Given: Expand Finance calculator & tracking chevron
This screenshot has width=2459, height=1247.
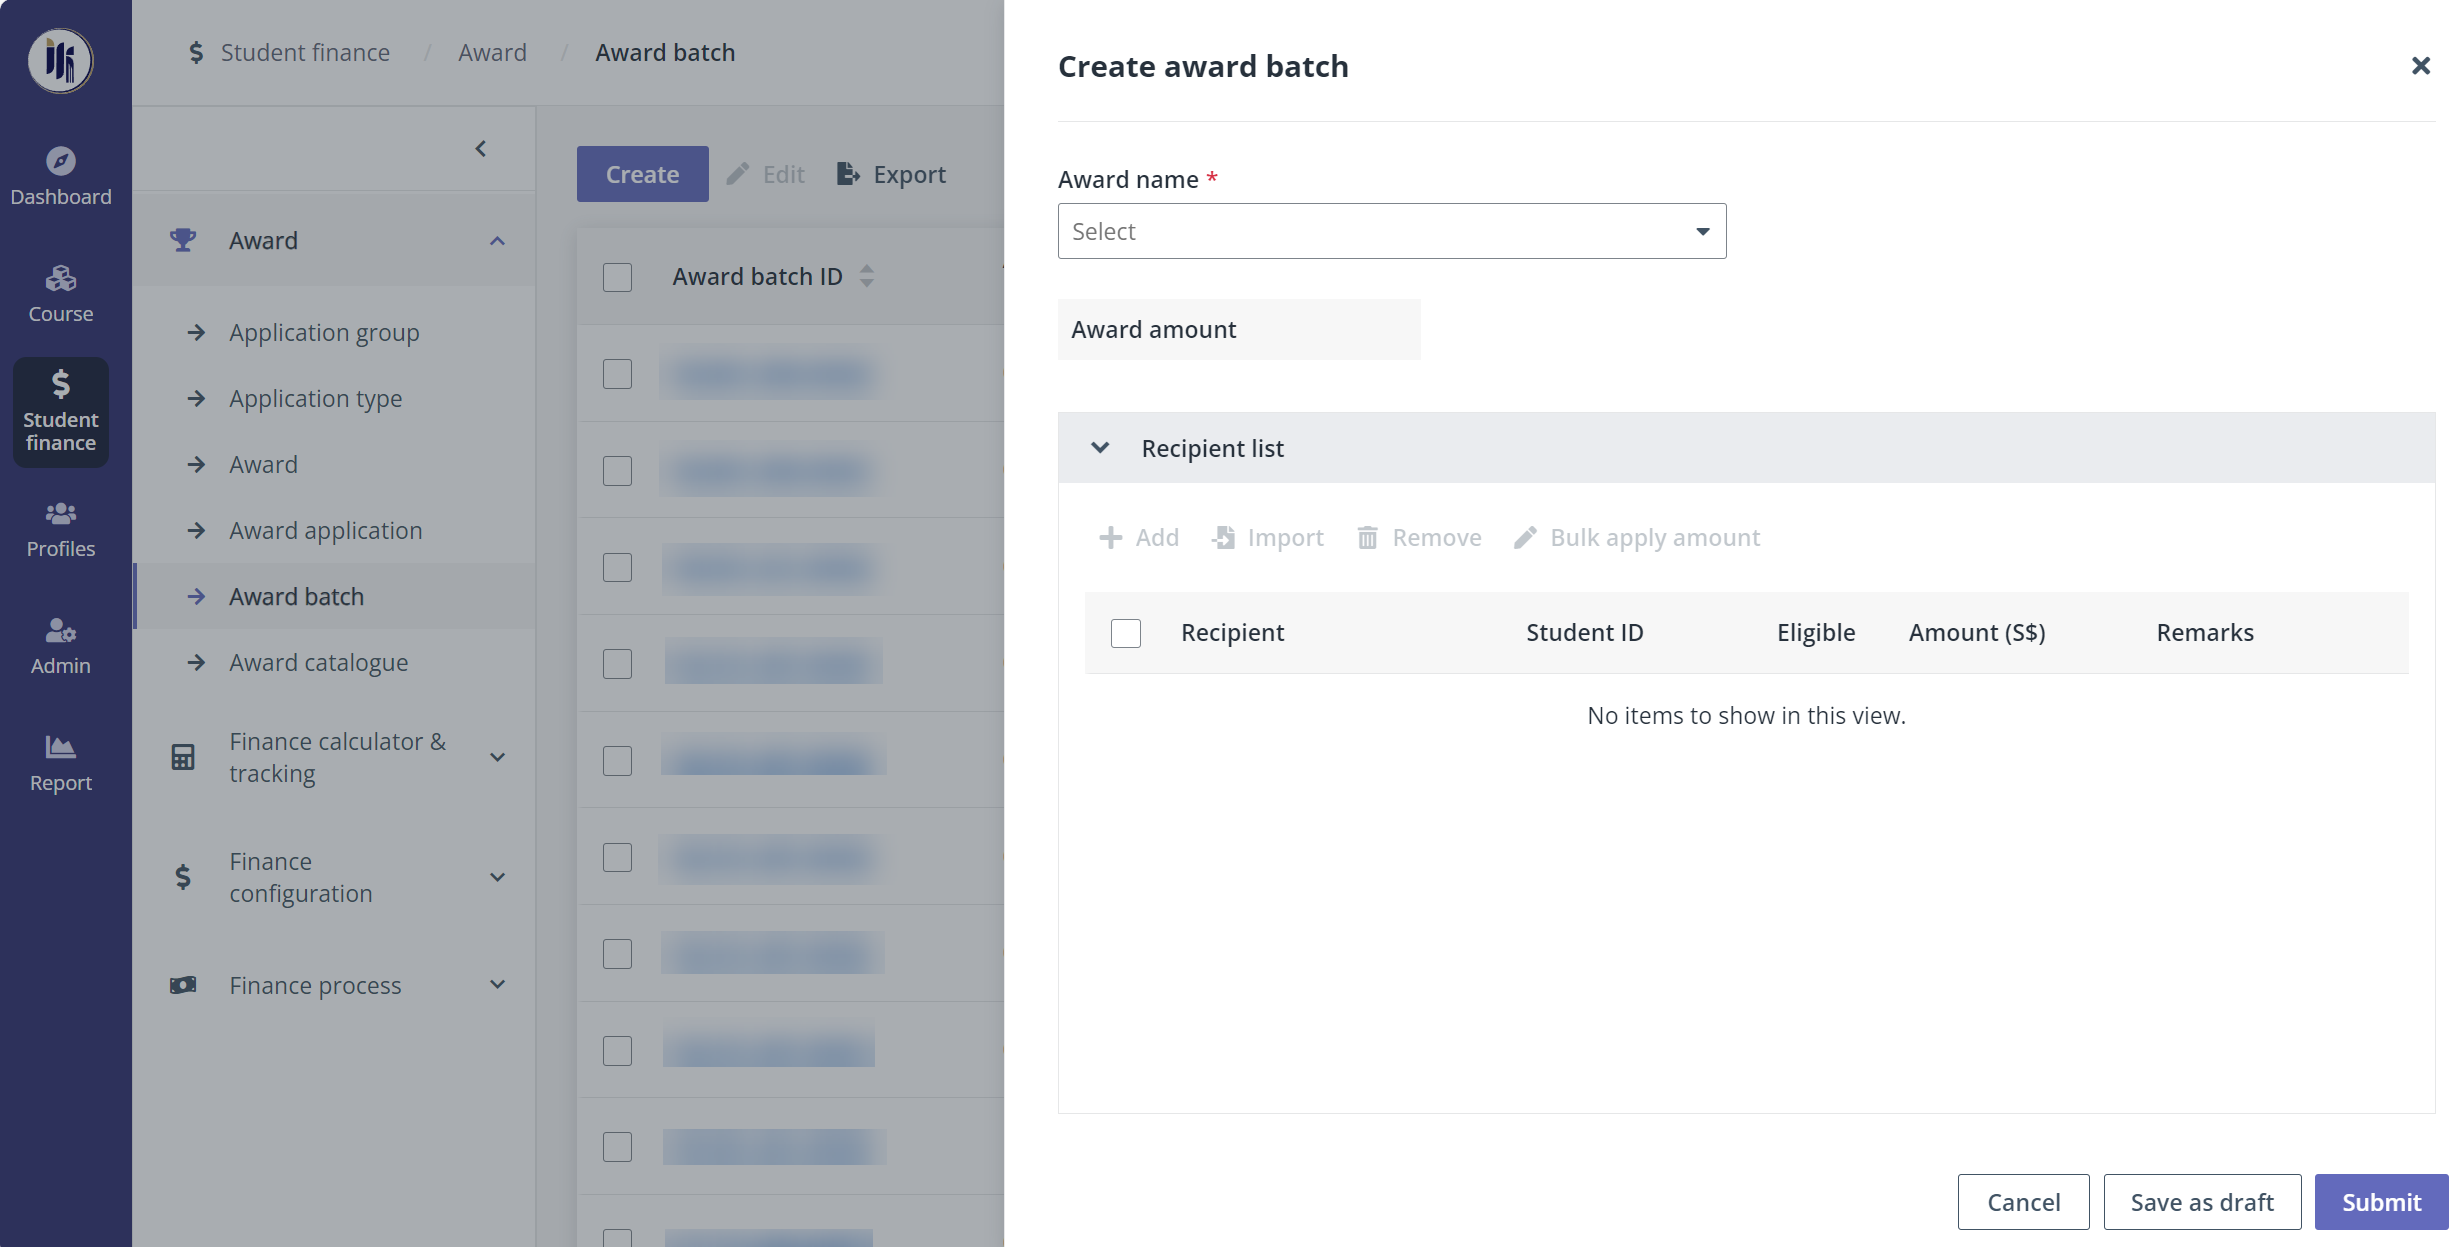Looking at the screenshot, I should pos(497,757).
